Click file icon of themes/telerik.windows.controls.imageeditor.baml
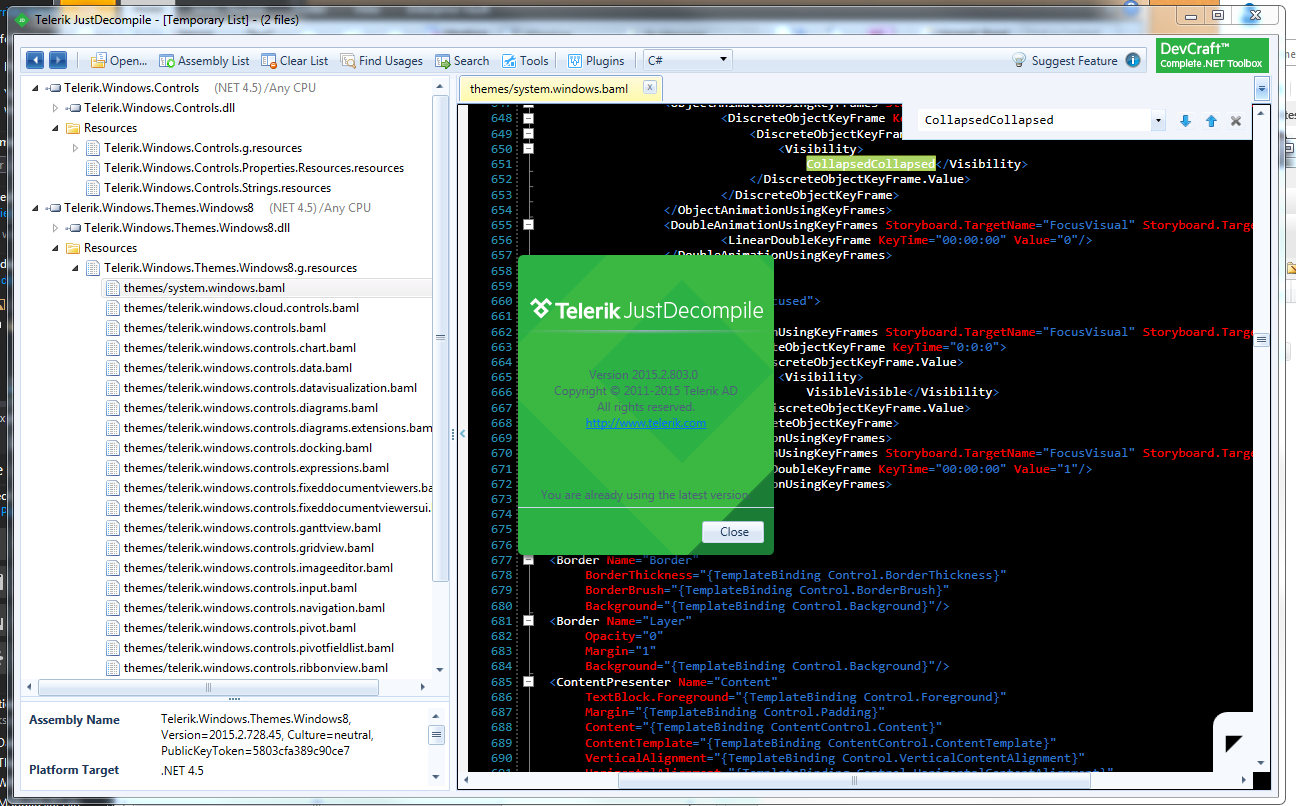 pos(113,568)
